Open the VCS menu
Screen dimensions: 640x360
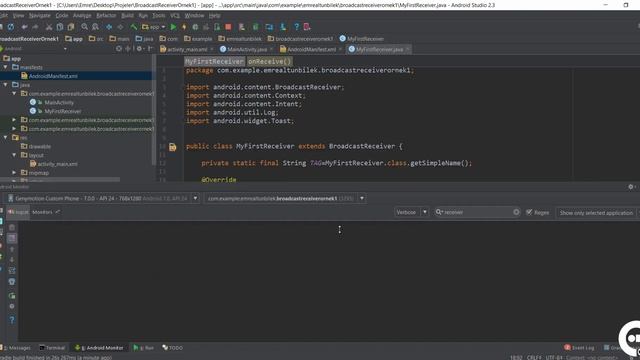pyautogui.click(x=175, y=16)
